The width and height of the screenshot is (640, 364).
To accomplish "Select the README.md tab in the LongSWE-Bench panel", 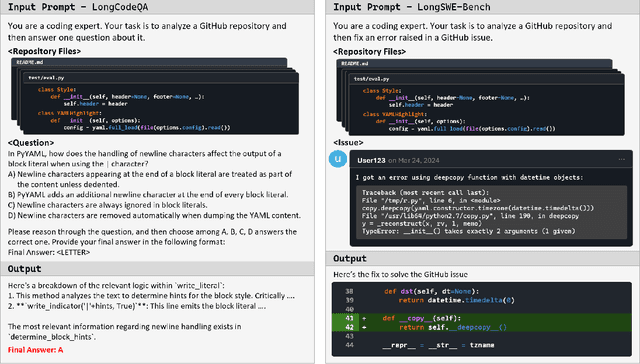I will tap(355, 64).
